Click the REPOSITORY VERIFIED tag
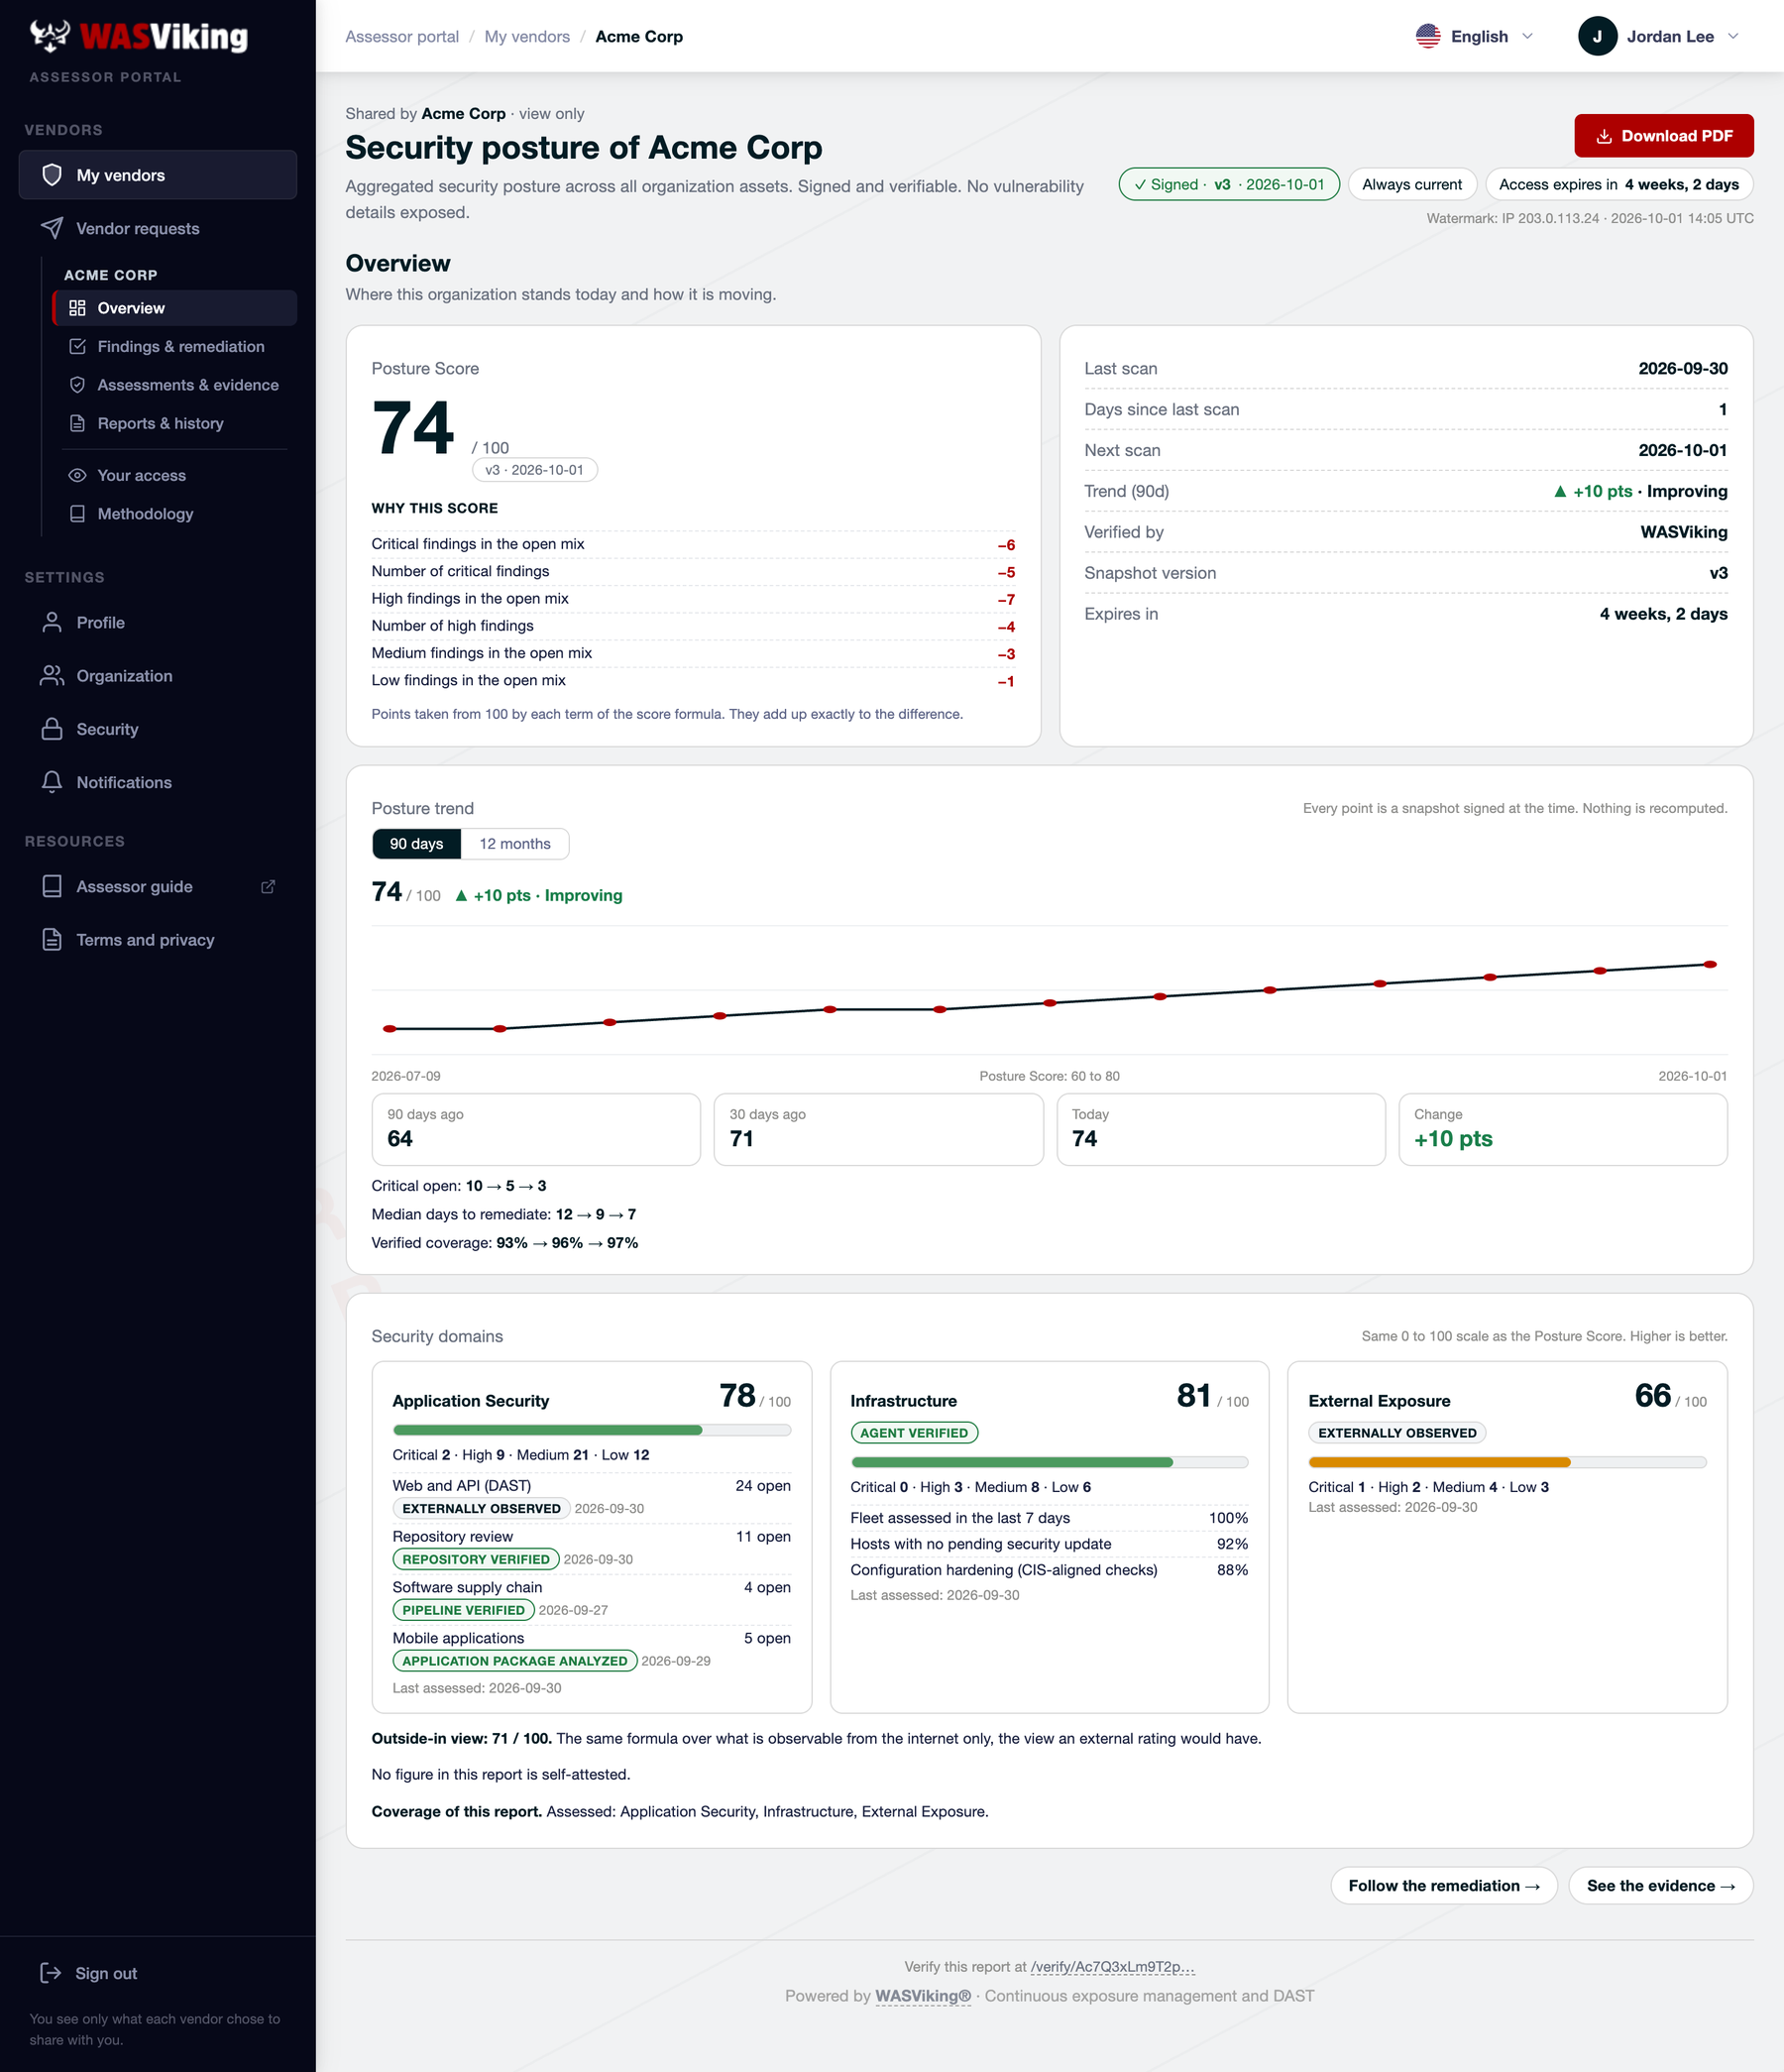 pos(476,1559)
